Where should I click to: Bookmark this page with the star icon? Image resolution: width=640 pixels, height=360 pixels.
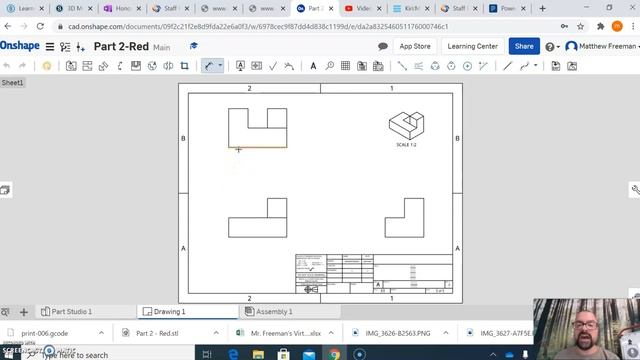point(580,27)
